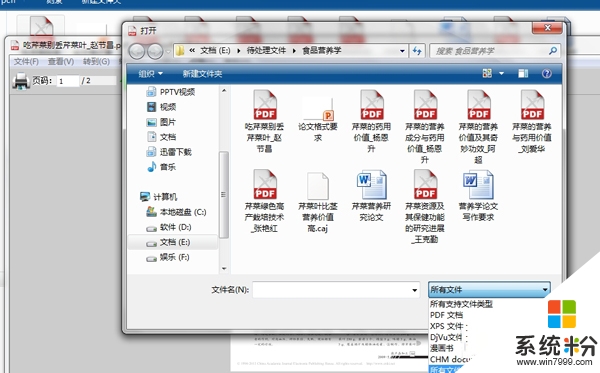Expand view options dropdown arrow
The image size is (600, 373).
click(x=501, y=73)
